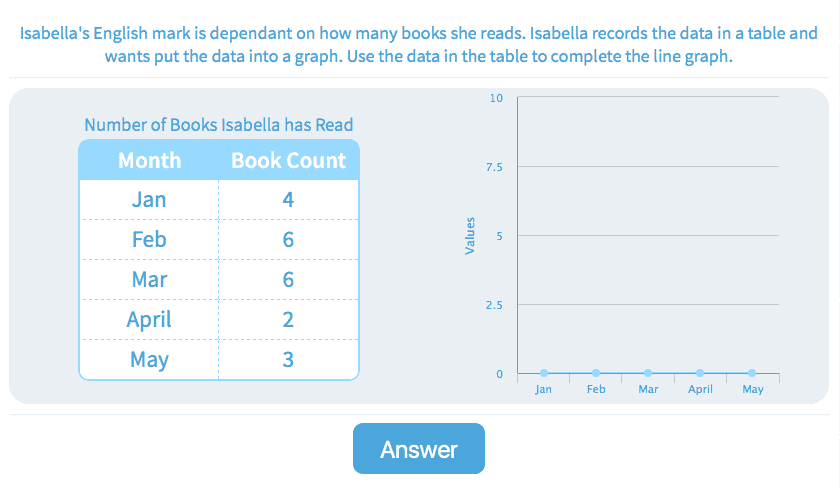Screen dimensions: 840x501
Task: Click the table title text
Action: point(218,125)
